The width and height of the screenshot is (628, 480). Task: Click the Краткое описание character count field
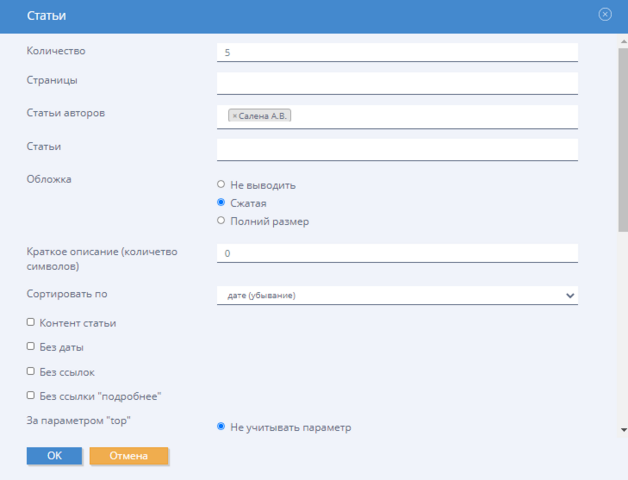(x=396, y=253)
